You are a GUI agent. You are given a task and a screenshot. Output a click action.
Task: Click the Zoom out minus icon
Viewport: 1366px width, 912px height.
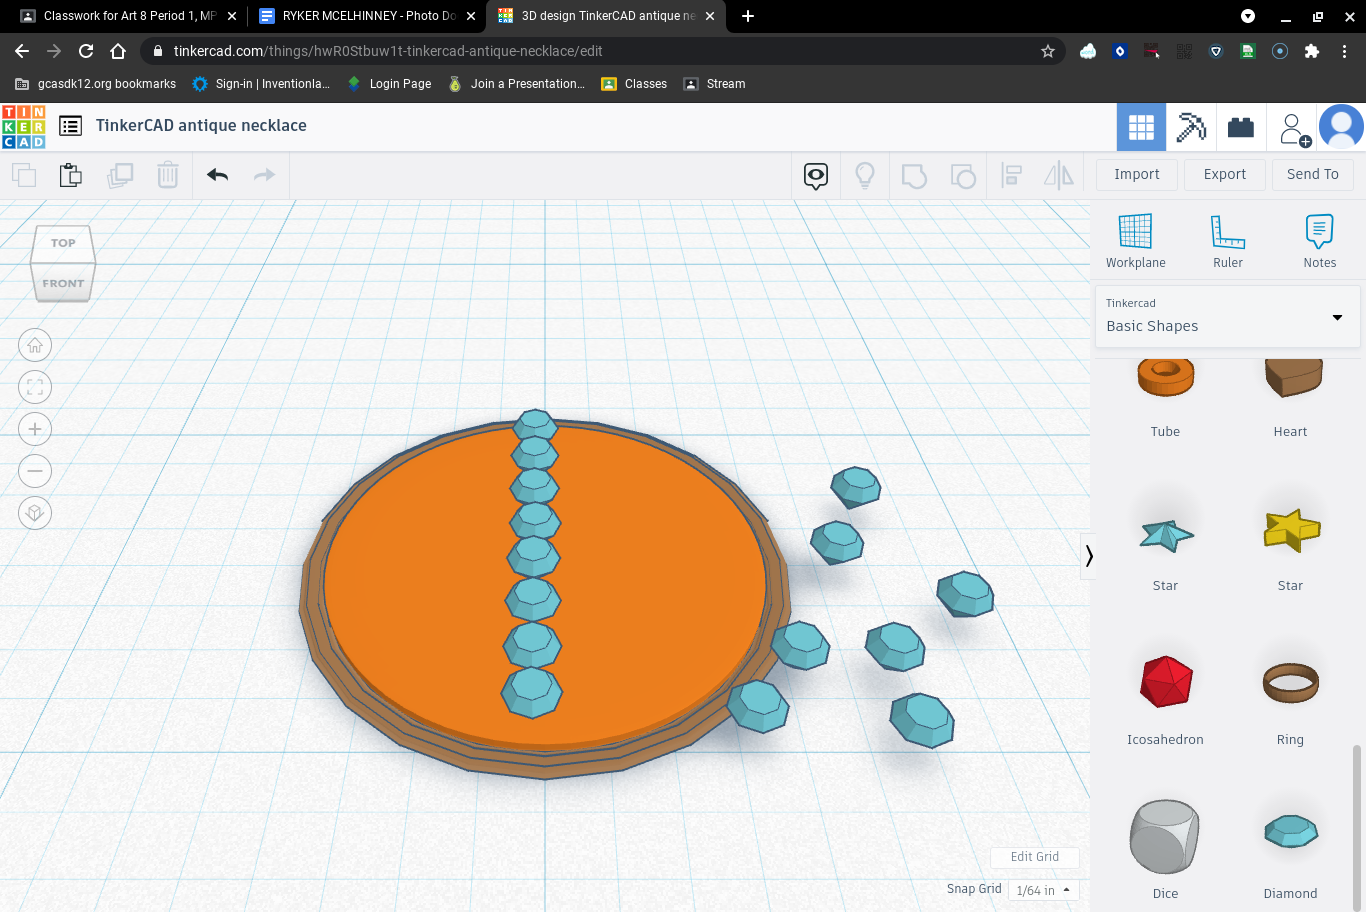pyautogui.click(x=35, y=472)
